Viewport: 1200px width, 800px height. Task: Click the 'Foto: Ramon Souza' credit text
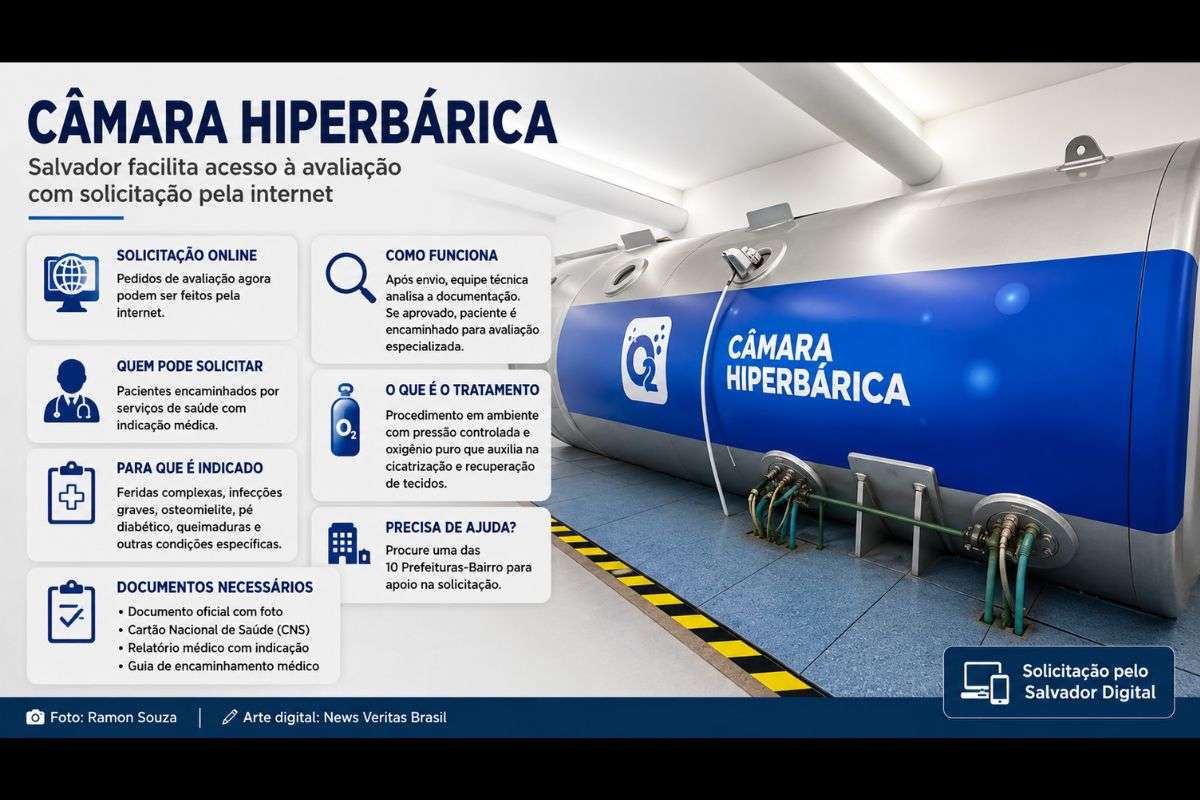(x=113, y=717)
